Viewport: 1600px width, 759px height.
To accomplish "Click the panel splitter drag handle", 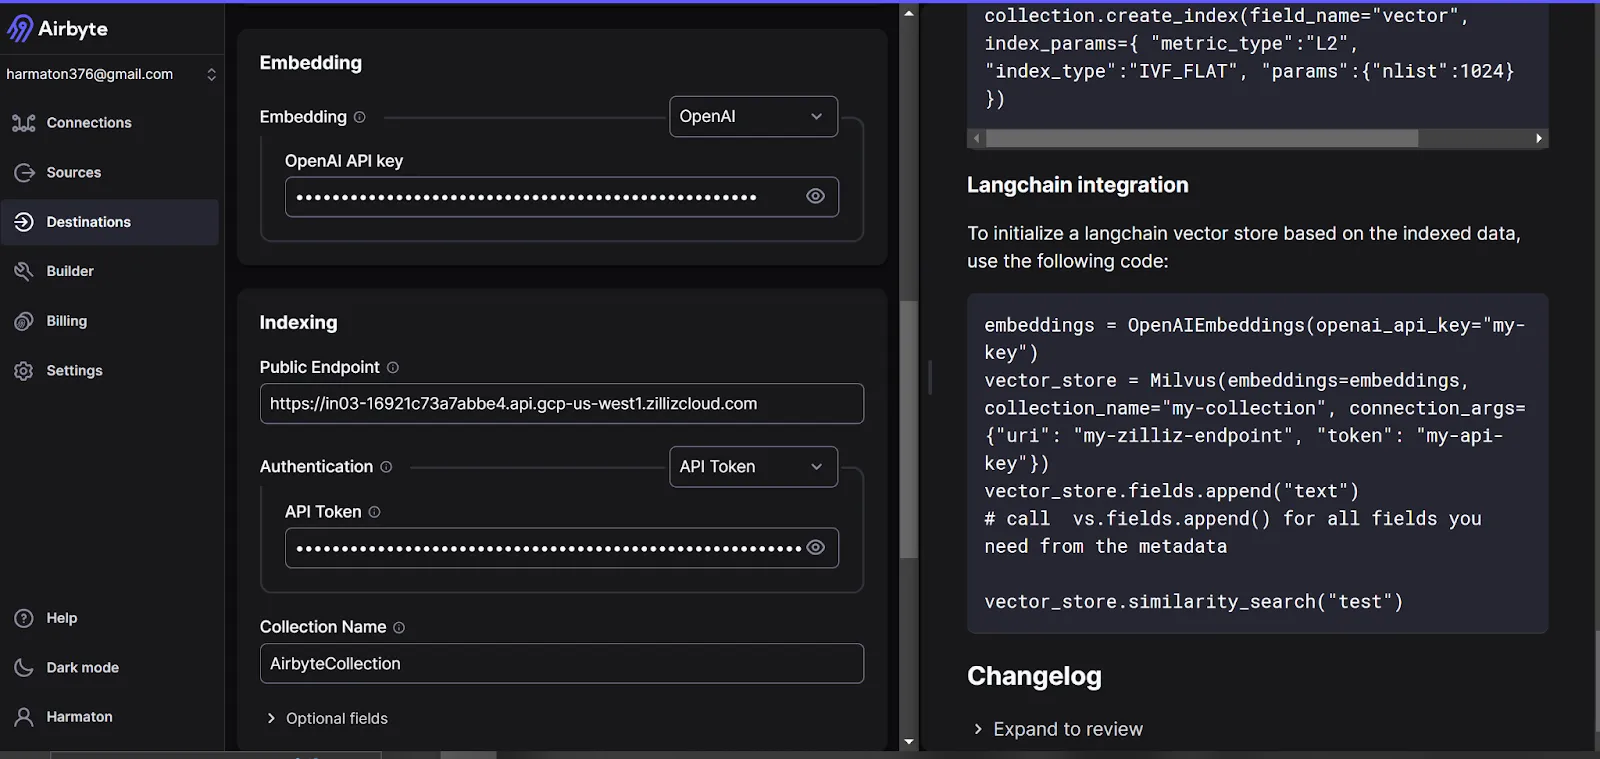I will (930, 377).
